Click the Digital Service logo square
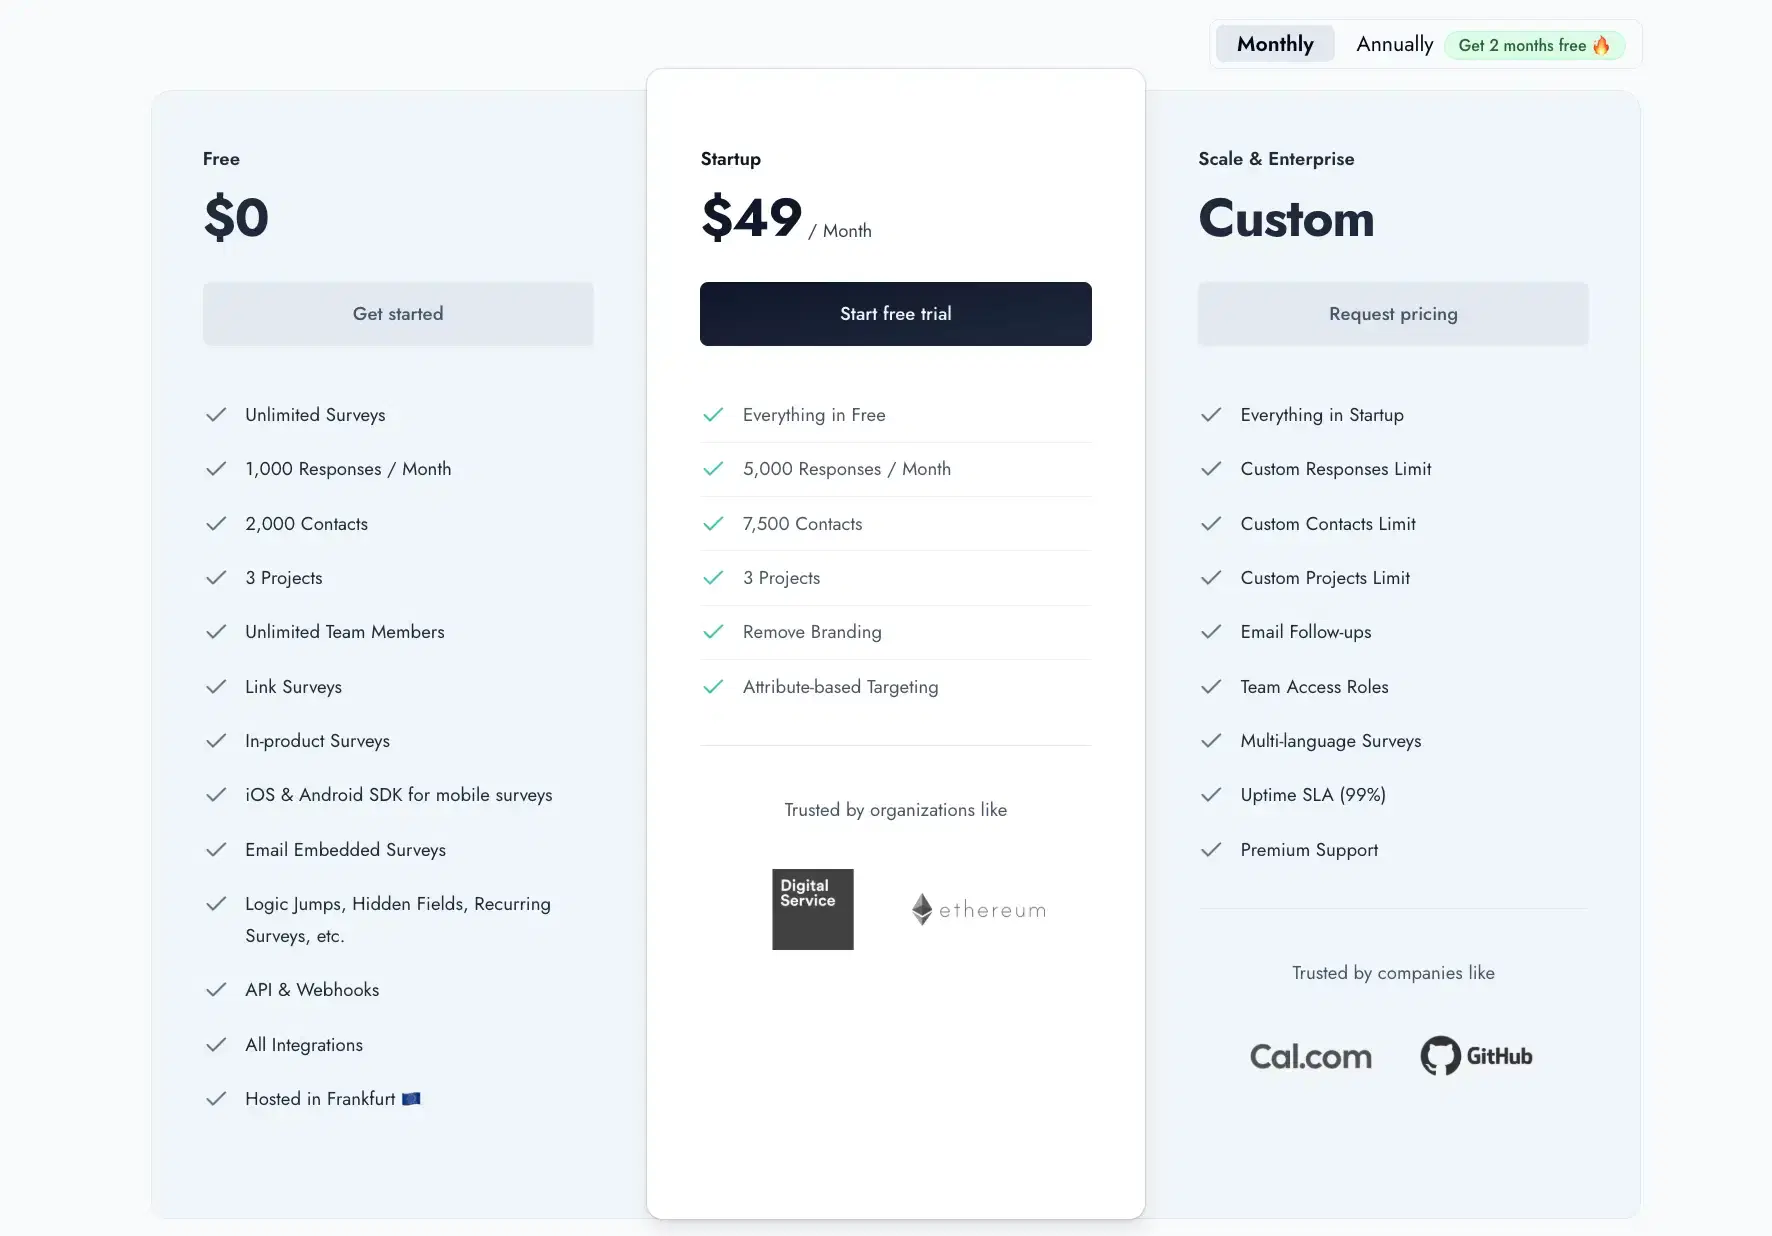The width and height of the screenshot is (1772, 1236). [811, 909]
